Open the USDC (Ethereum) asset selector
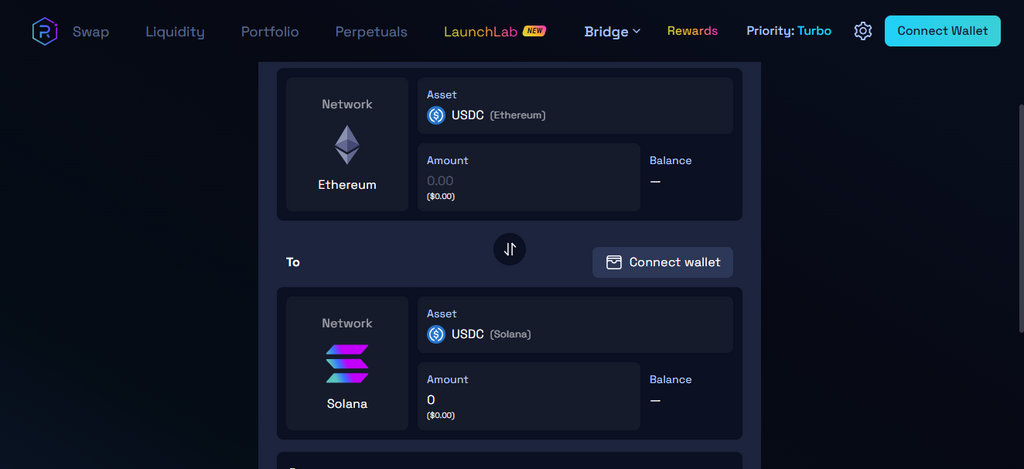The image size is (1024, 469). tap(575, 106)
